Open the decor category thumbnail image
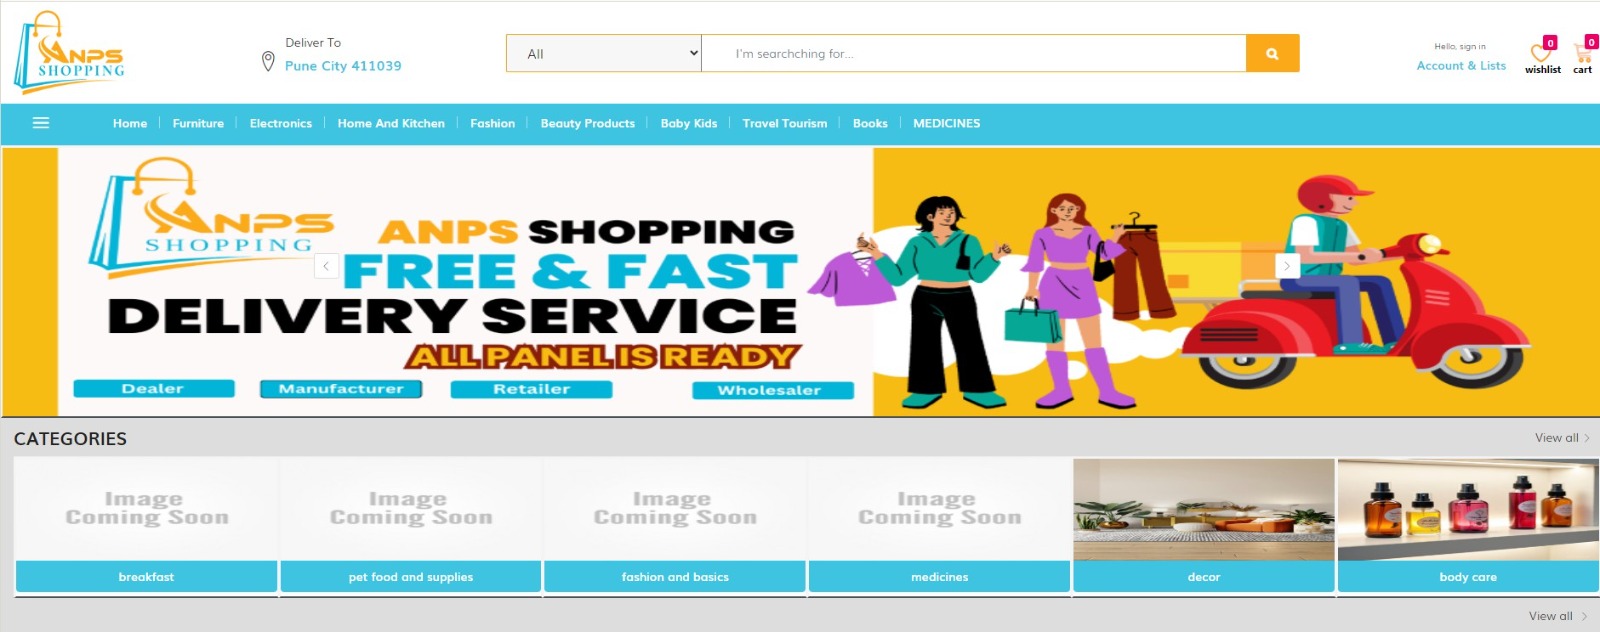This screenshot has width=1600, height=632. pos(1204,510)
